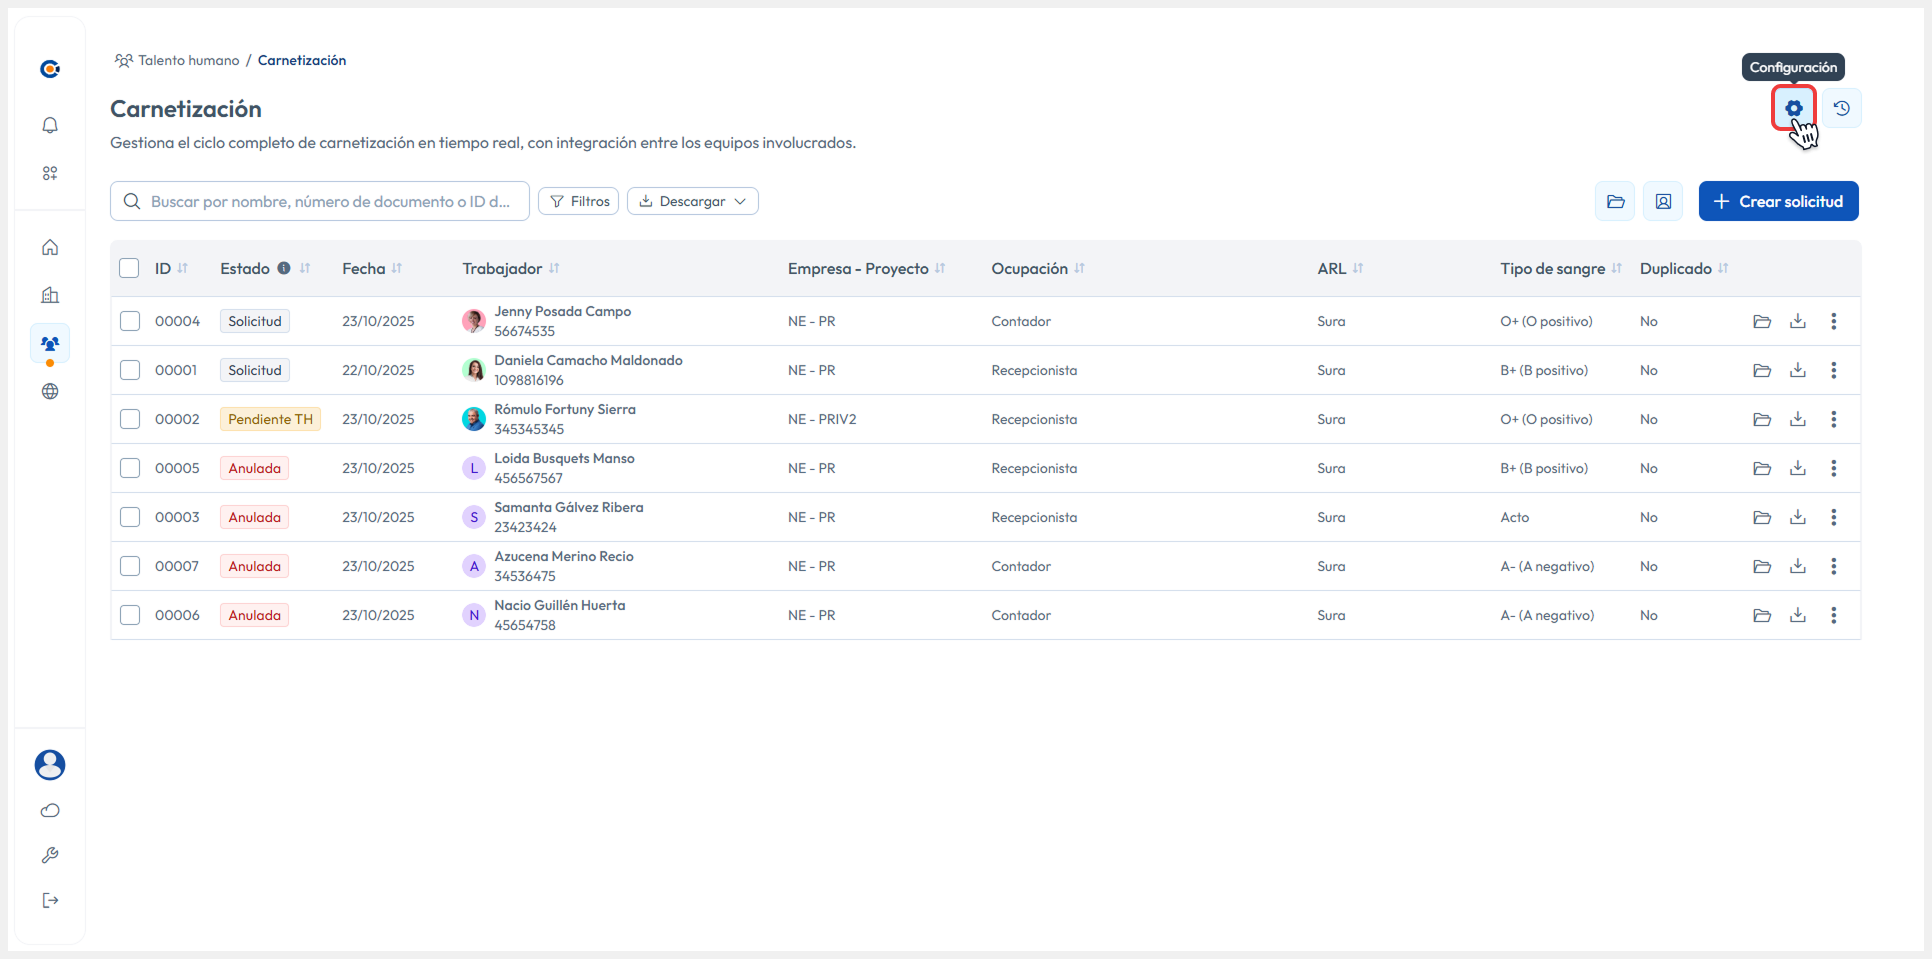The image size is (1932, 959).
Task: Sort the table by Fecha column
Action: click(395, 268)
